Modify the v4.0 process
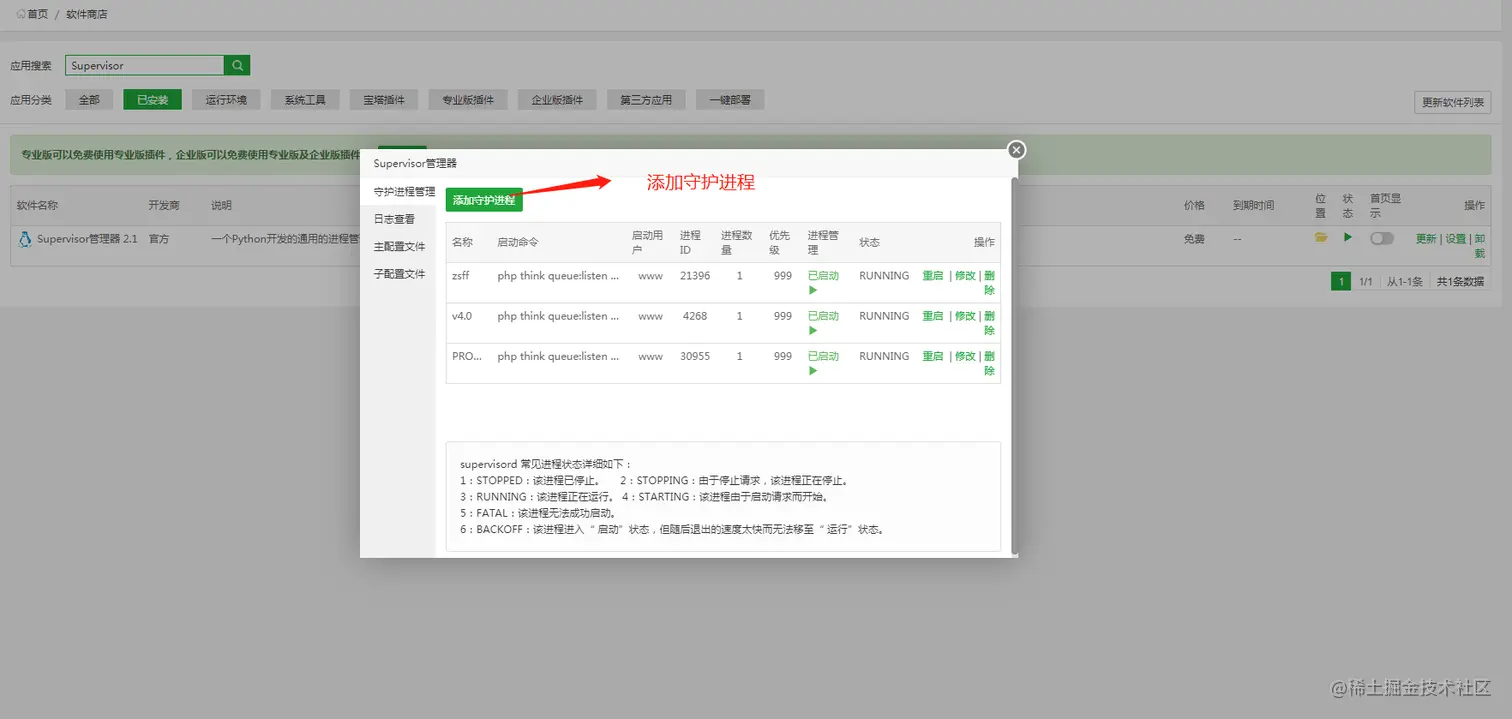Viewport: 1512px width, 719px height. [965, 315]
